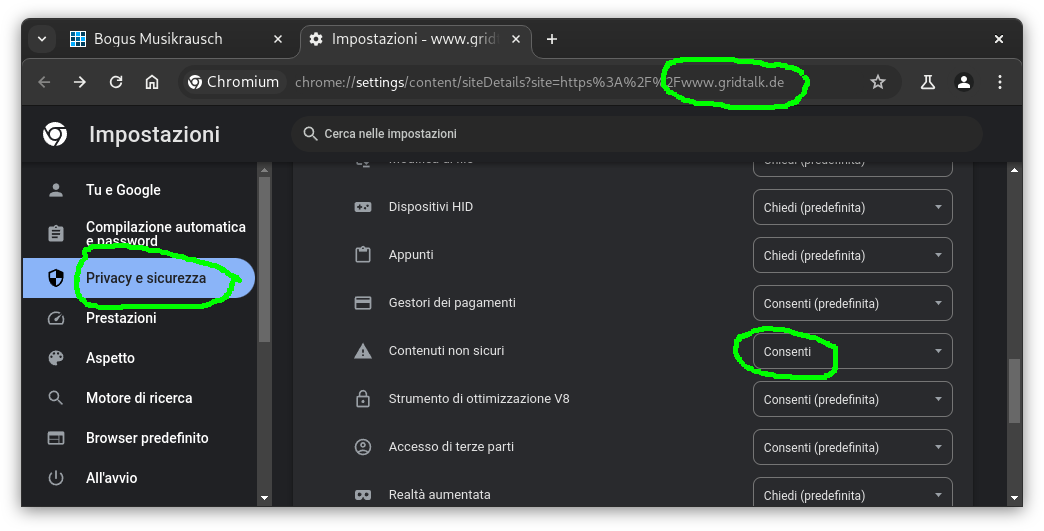
Task: Change the Contenuti non sicuri dropdown
Action: click(x=852, y=351)
